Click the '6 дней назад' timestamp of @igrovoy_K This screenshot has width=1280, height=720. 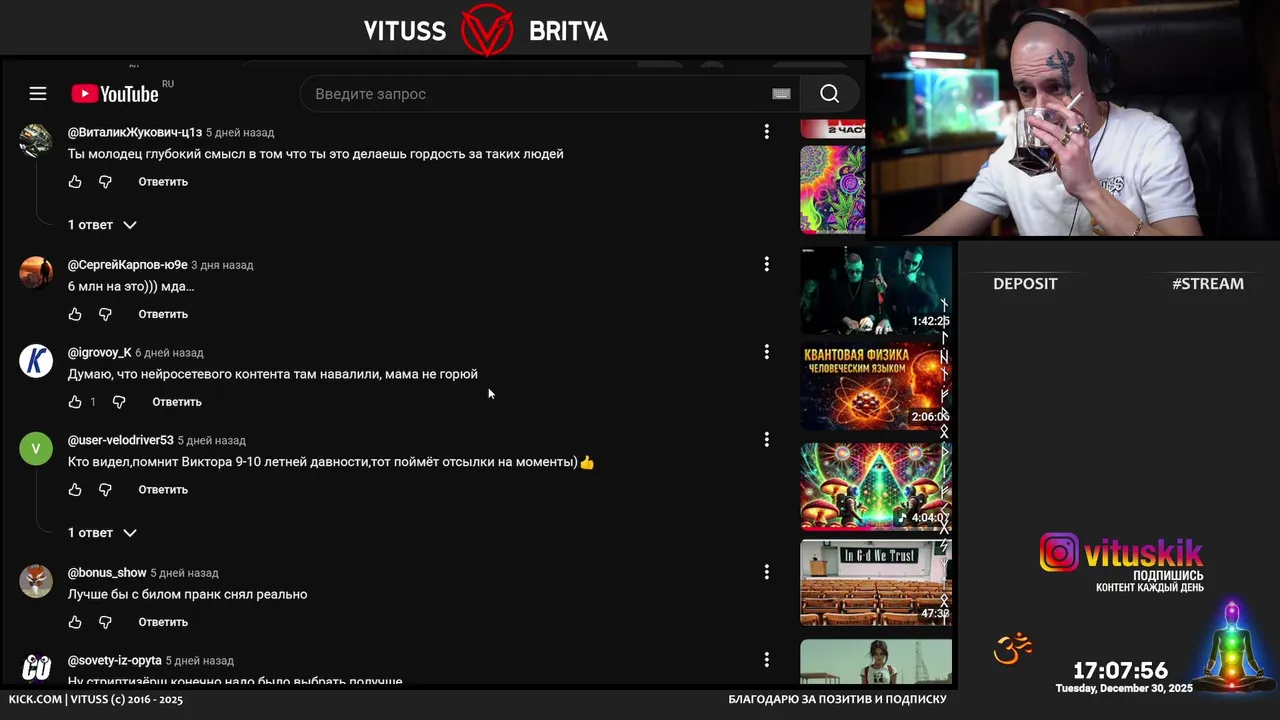click(x=169, y=353)
